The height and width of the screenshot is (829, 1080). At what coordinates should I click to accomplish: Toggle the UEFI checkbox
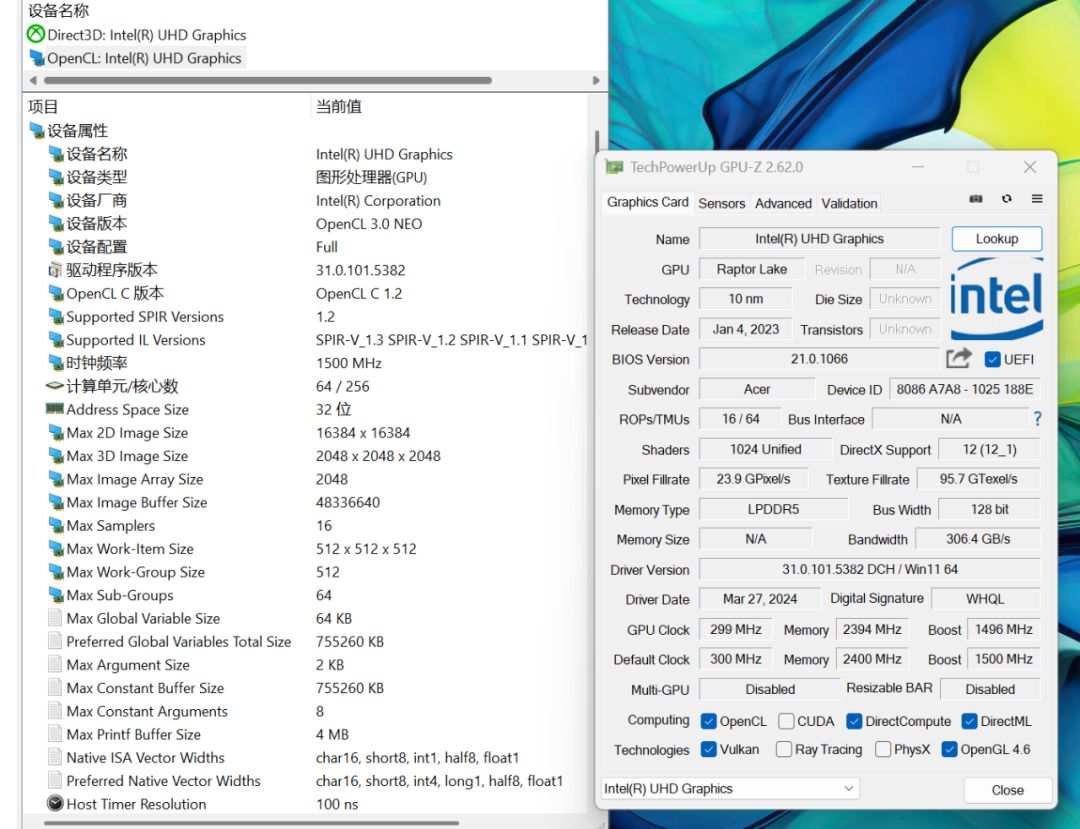(x=993, y=359)
